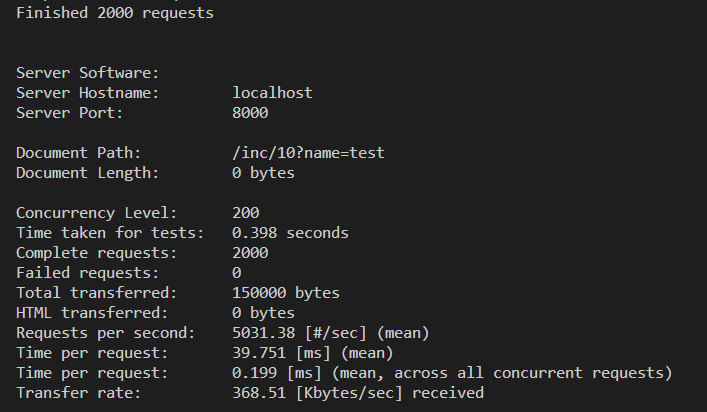Click the 'Failed requests:' label
This screenshot has width=707, height=412.
88,273
